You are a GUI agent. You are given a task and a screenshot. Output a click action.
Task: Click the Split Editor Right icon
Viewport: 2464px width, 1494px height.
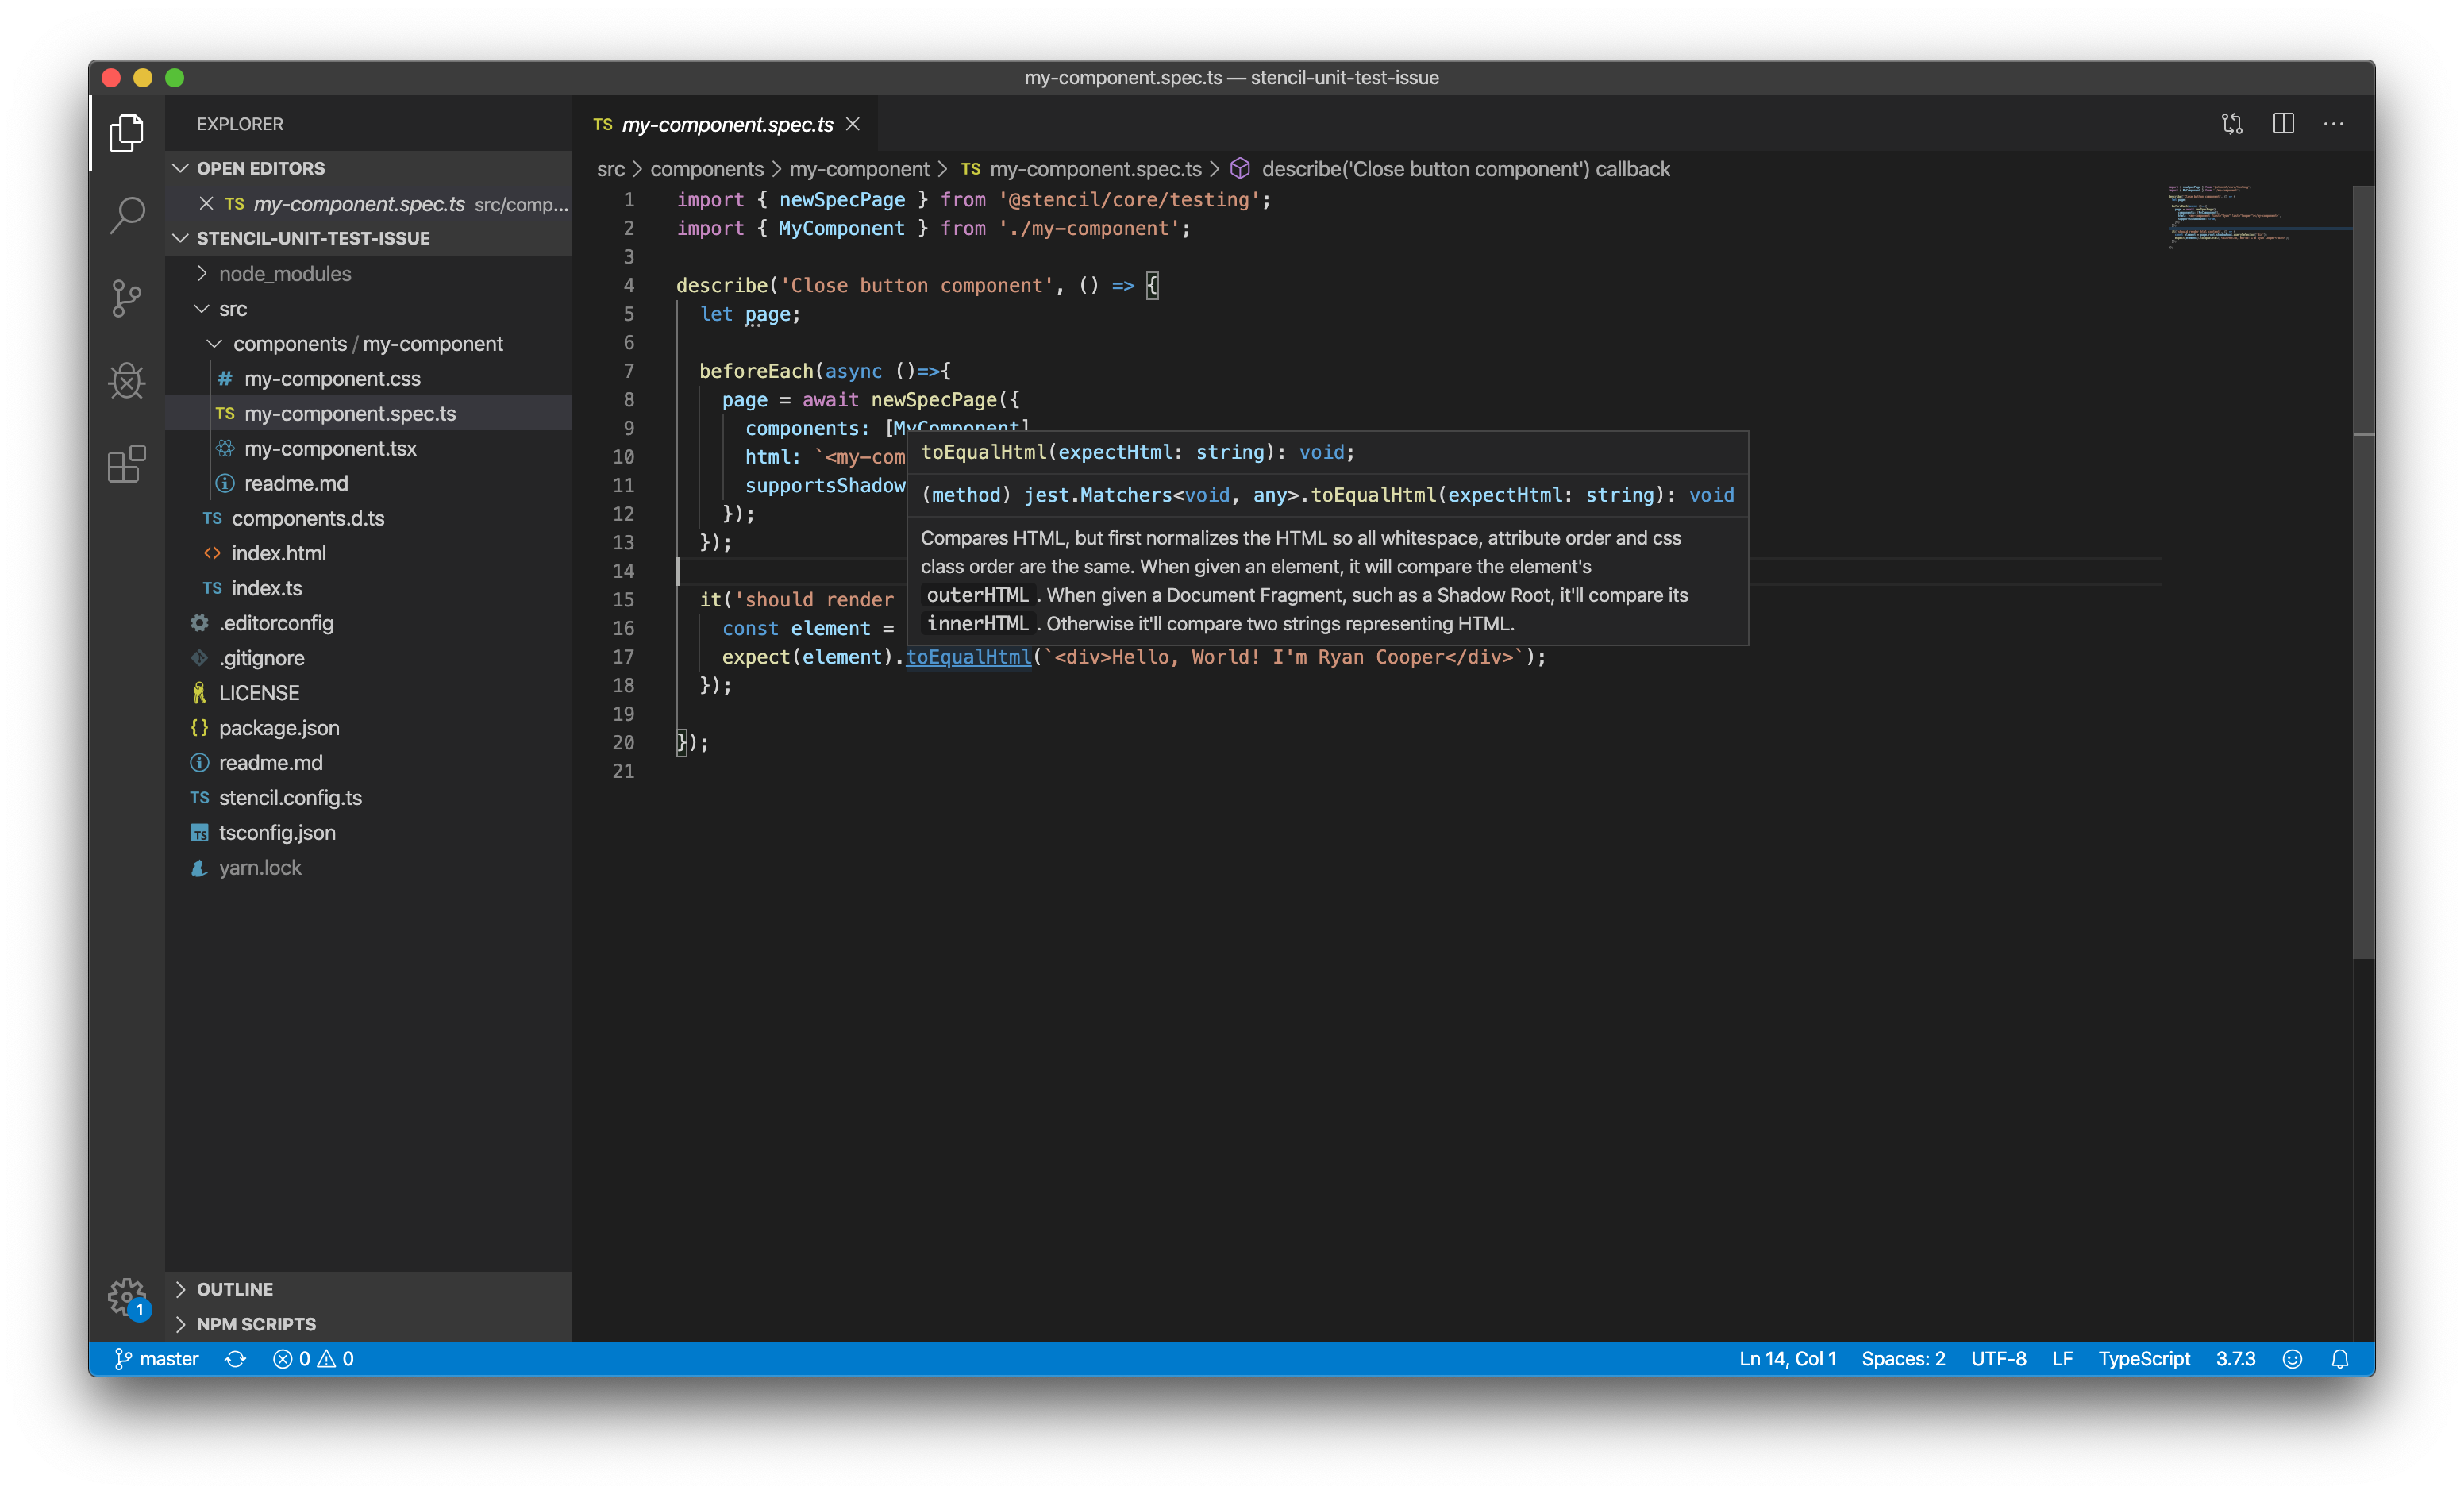point(2283,124)
